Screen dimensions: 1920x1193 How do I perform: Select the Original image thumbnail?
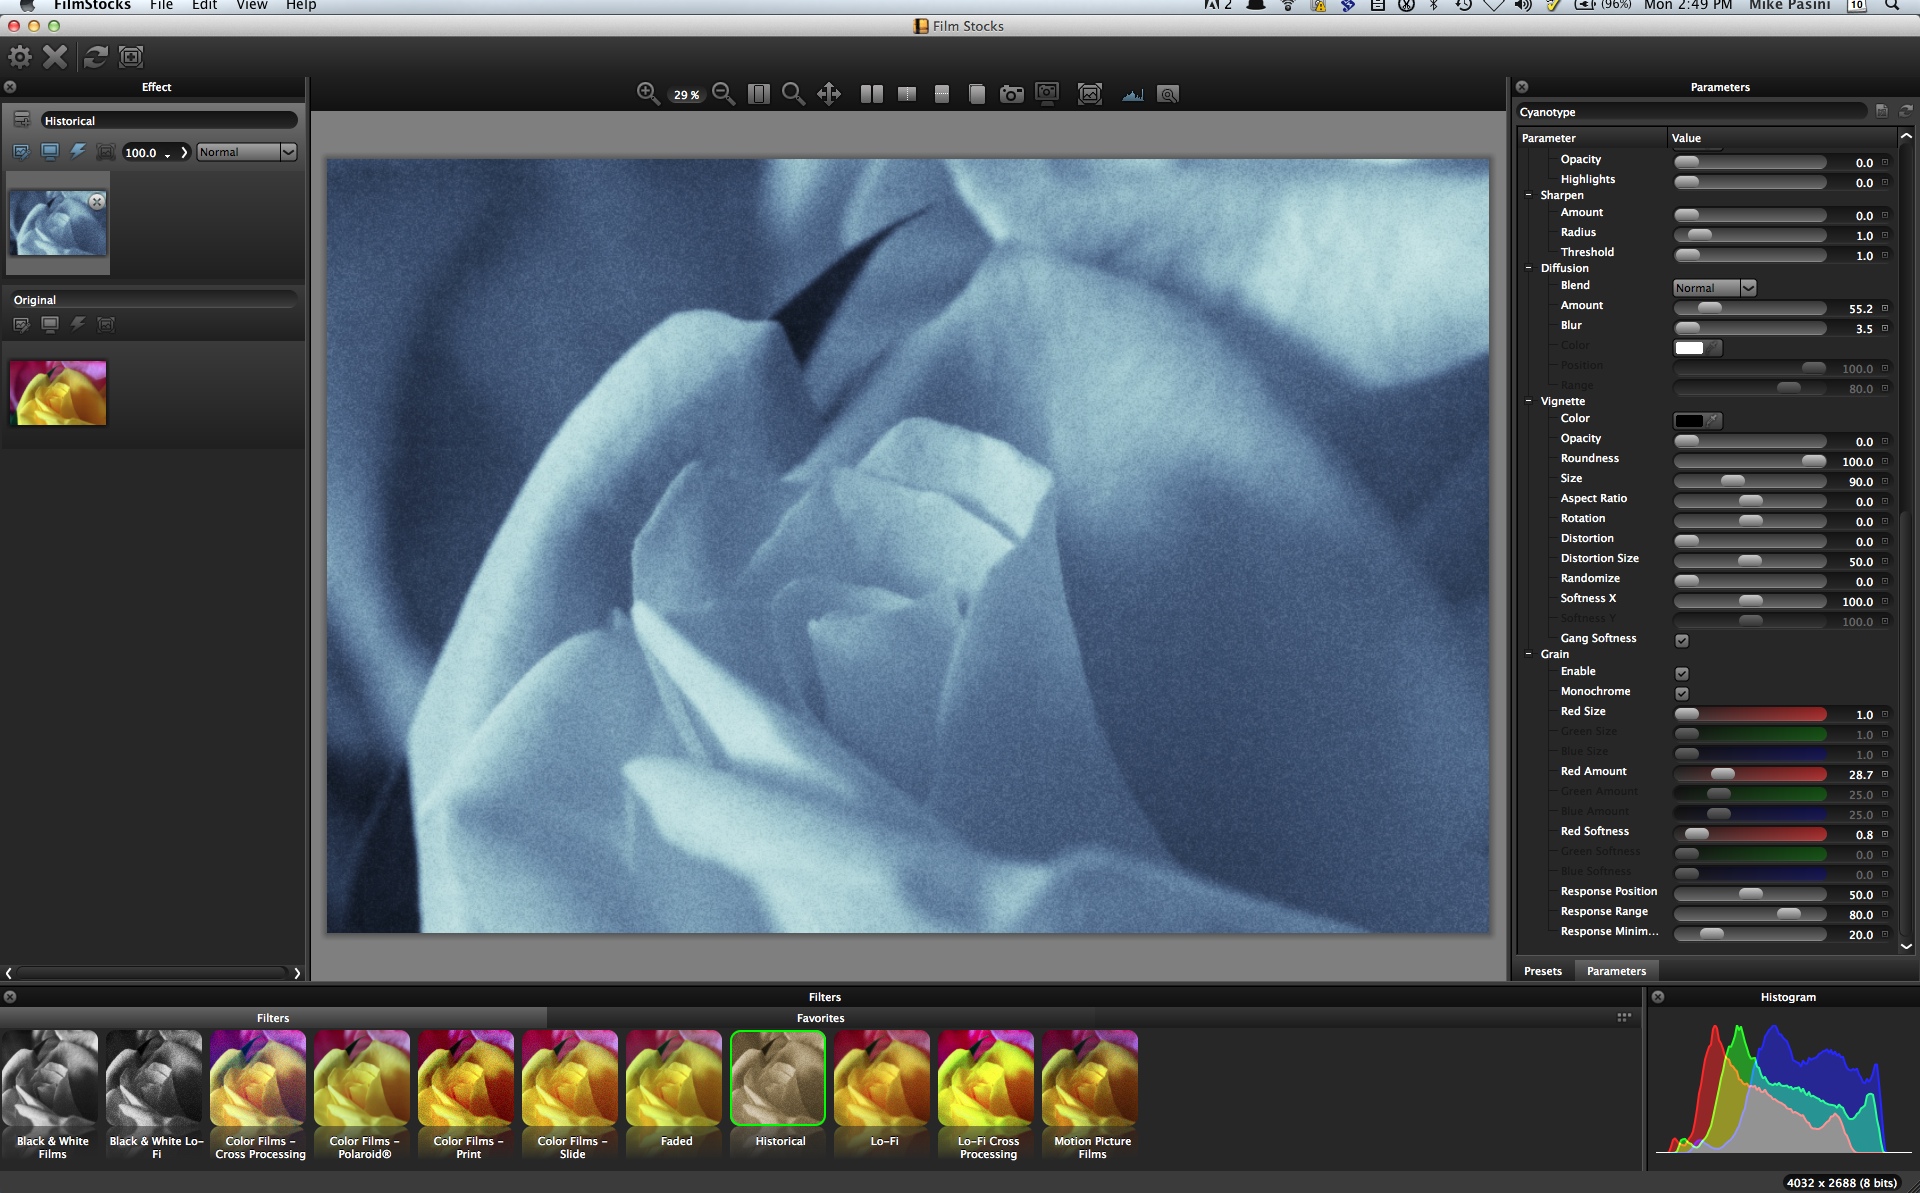[58, 393]
